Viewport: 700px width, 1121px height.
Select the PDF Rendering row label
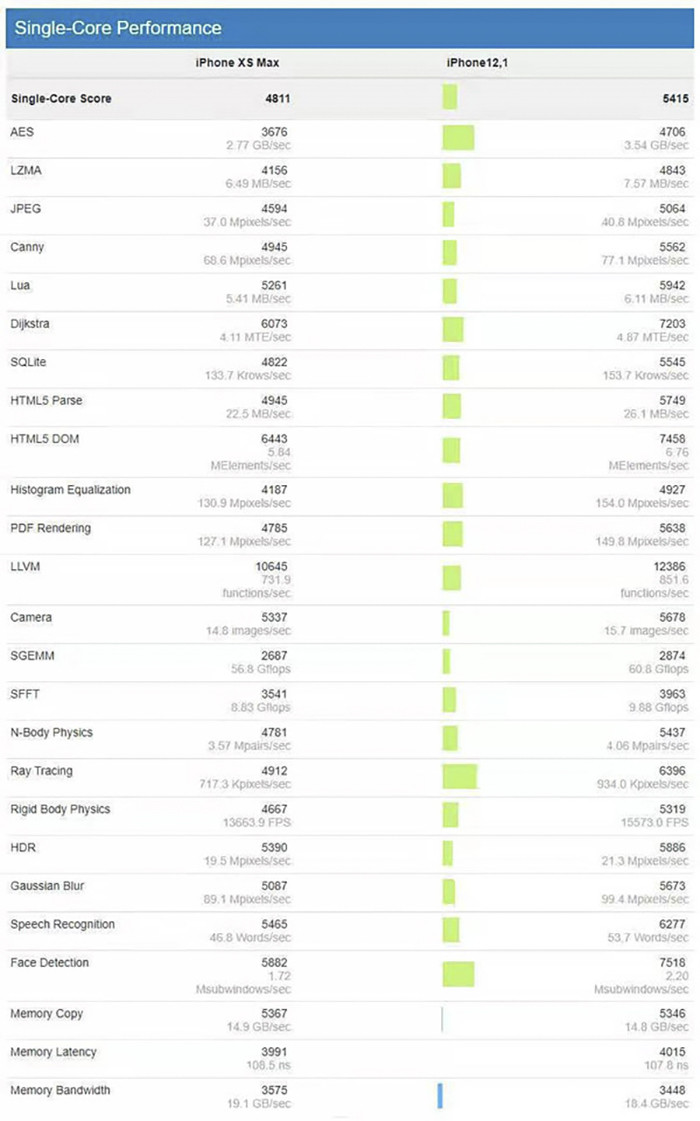[50, 528]
